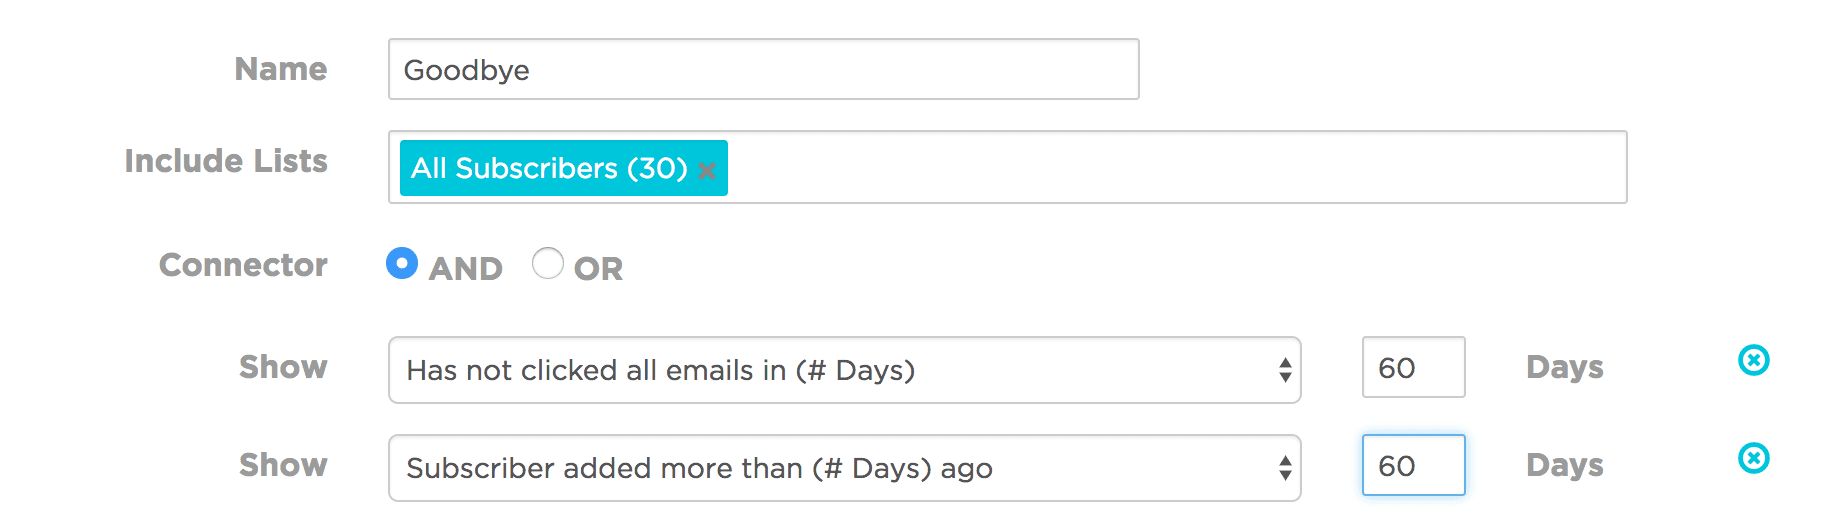The width and height of the screenshot is (1846, 526).
Task: Edit the days value for the subscriber-added condition
Action: [1413, 465]
